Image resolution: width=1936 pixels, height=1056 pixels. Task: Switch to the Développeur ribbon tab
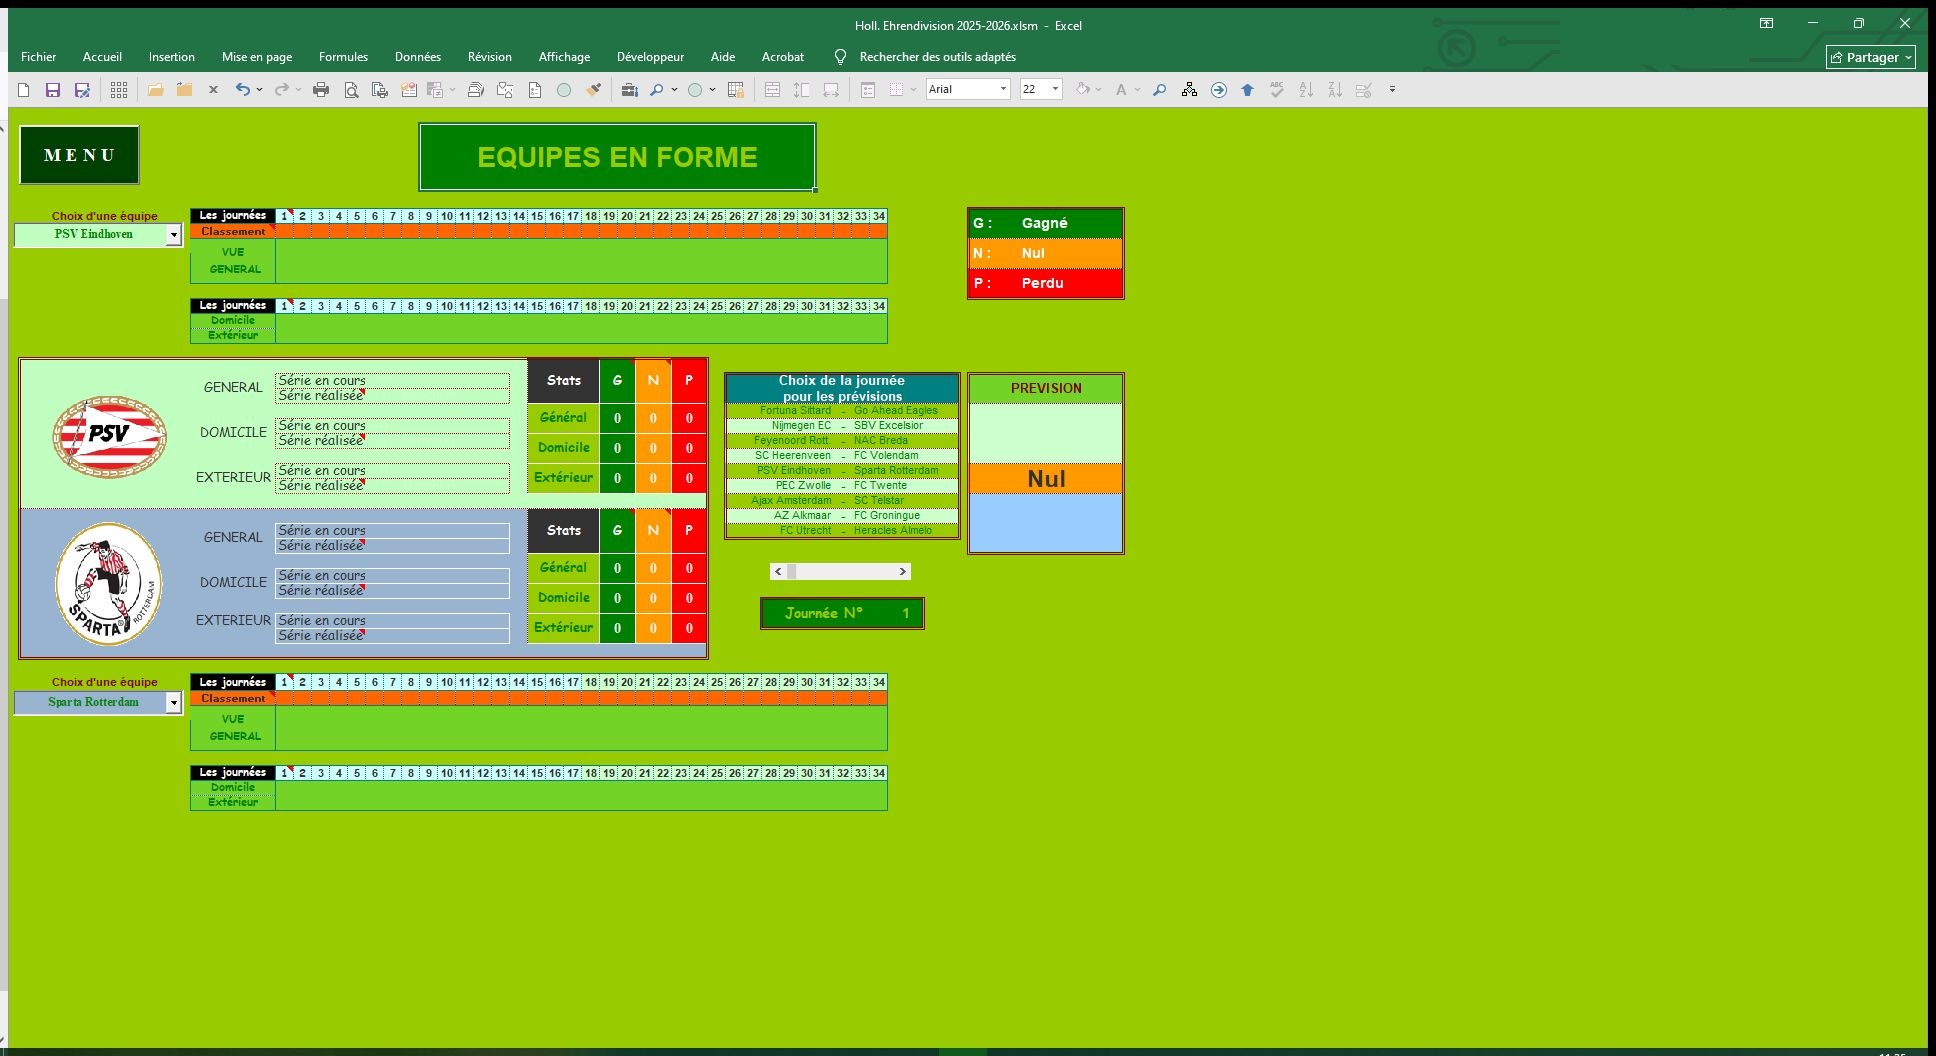click(x=650, y=57)
